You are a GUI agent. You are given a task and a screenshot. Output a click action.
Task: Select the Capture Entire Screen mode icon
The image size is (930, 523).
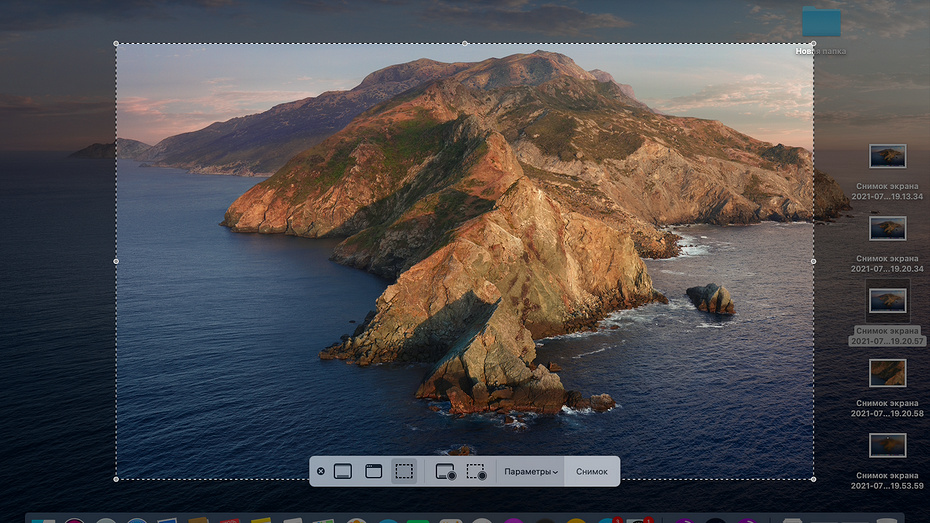tap(343, 471)
